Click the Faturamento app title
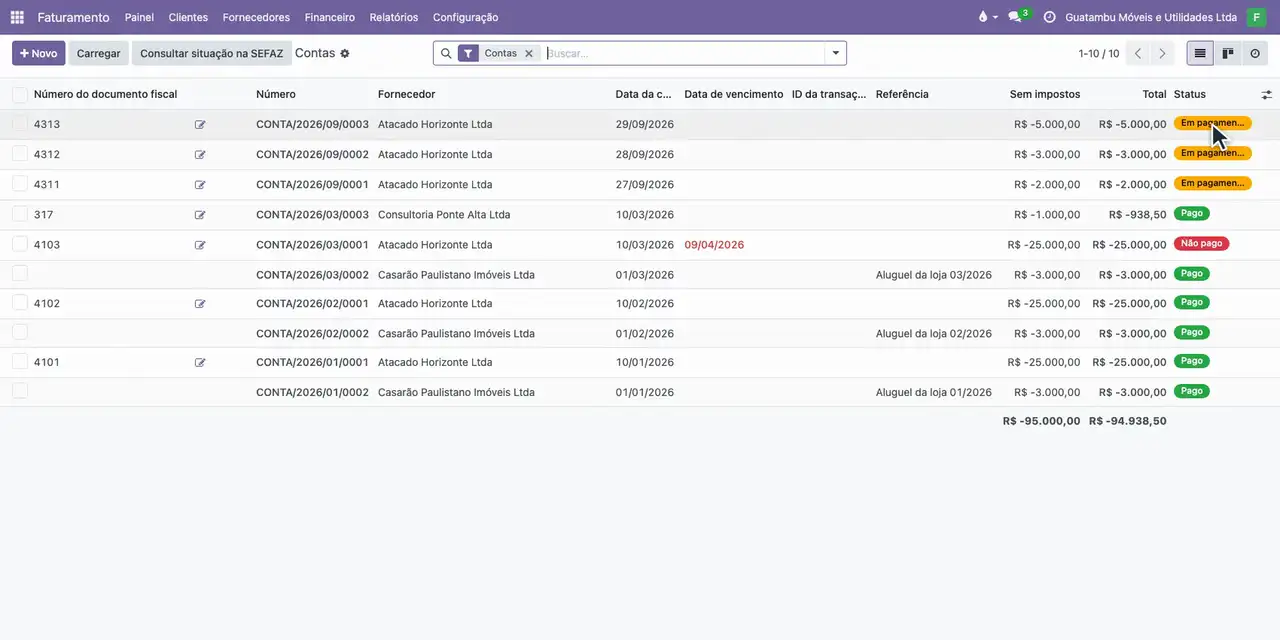The height and width of the screenshot is (640, 1280). [73, 17]
